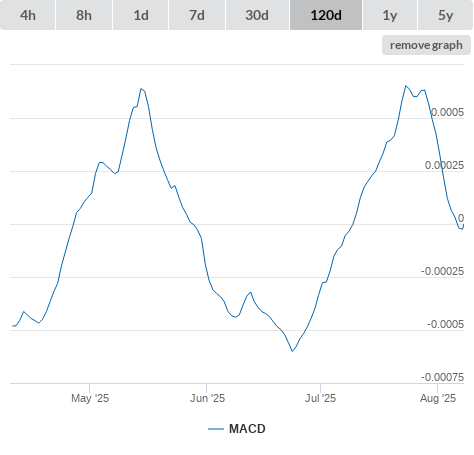Select the 30d range tab
Screen dimensions: 474x455
257,15
